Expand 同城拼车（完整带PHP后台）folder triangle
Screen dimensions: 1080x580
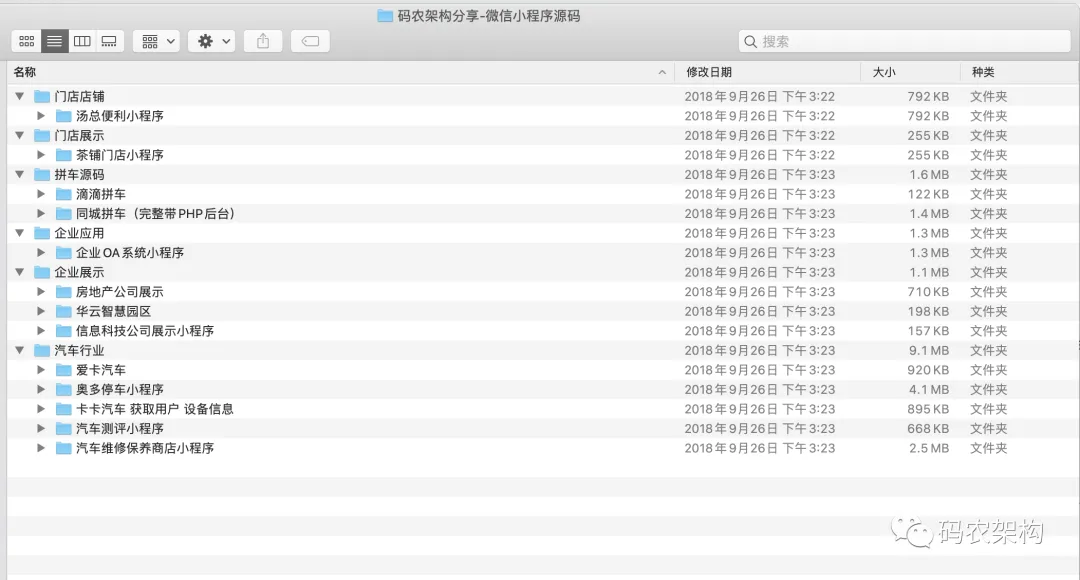click(x=41, y=214)
